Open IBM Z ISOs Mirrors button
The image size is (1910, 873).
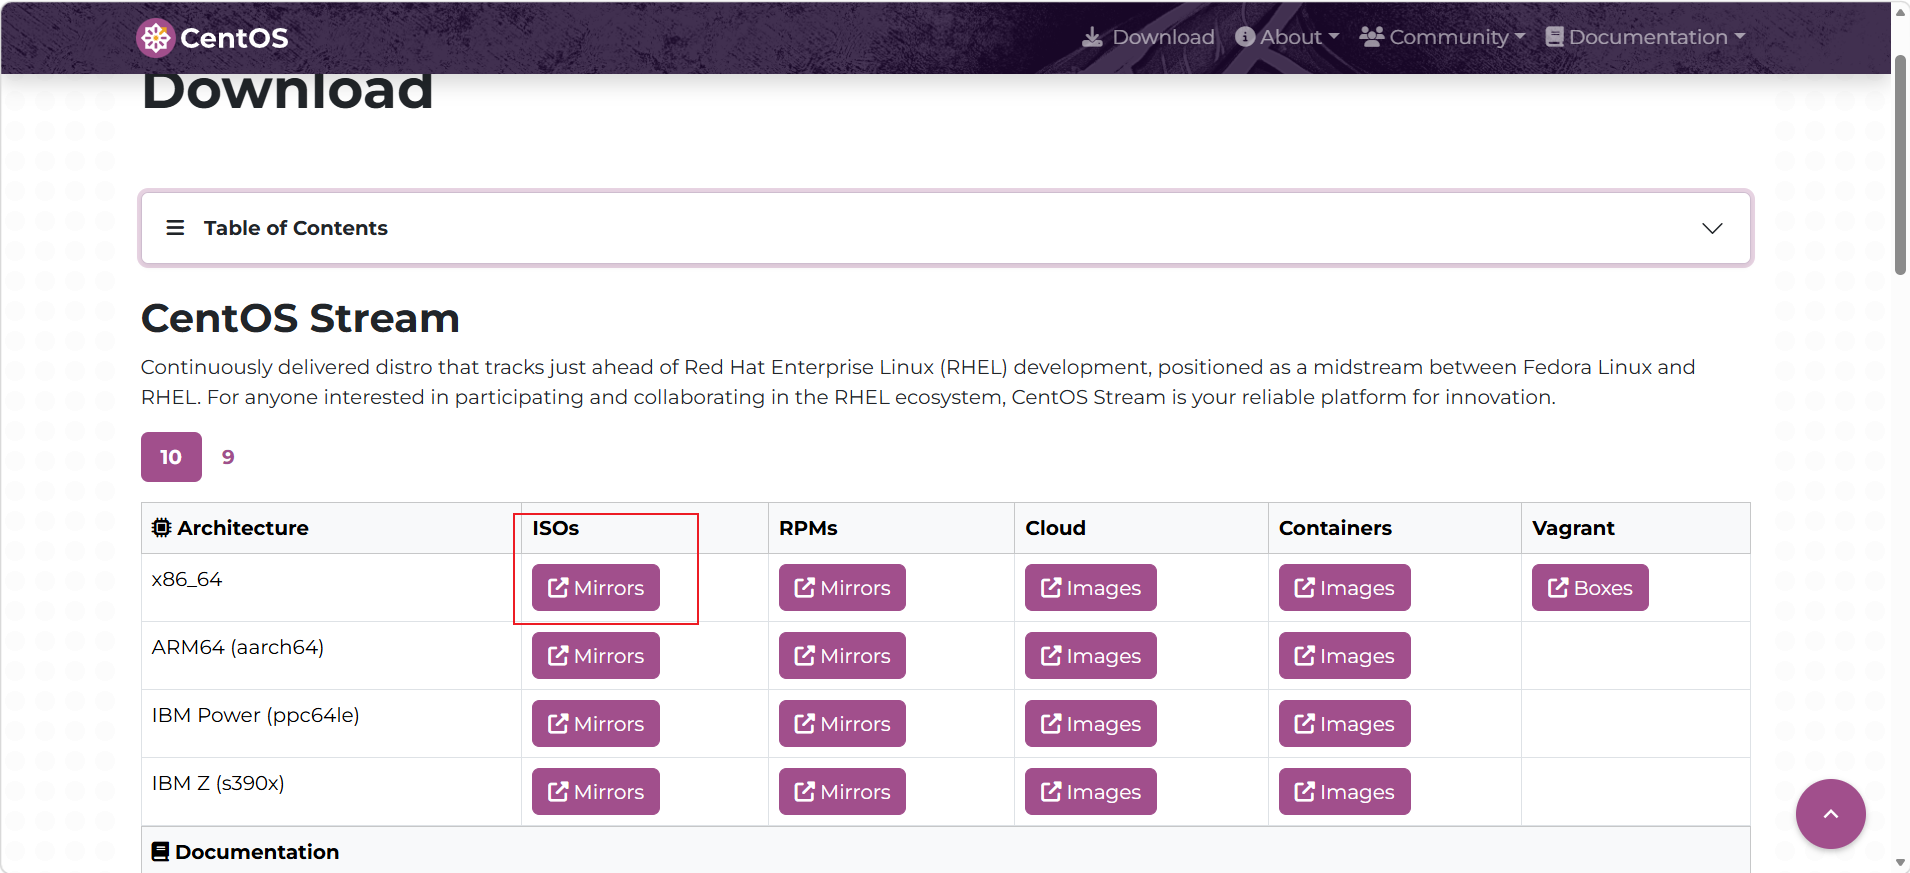[596, 792]
